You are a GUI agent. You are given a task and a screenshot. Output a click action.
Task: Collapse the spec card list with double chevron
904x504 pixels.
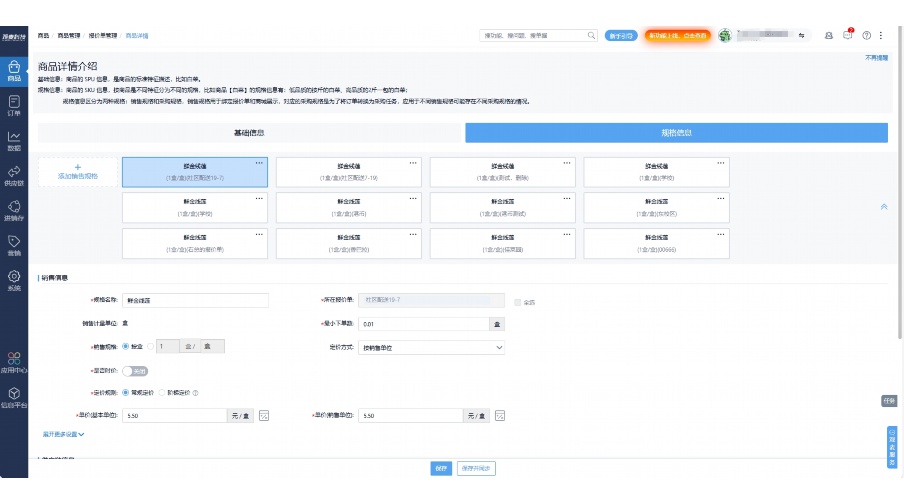click(x=883, y=207)
